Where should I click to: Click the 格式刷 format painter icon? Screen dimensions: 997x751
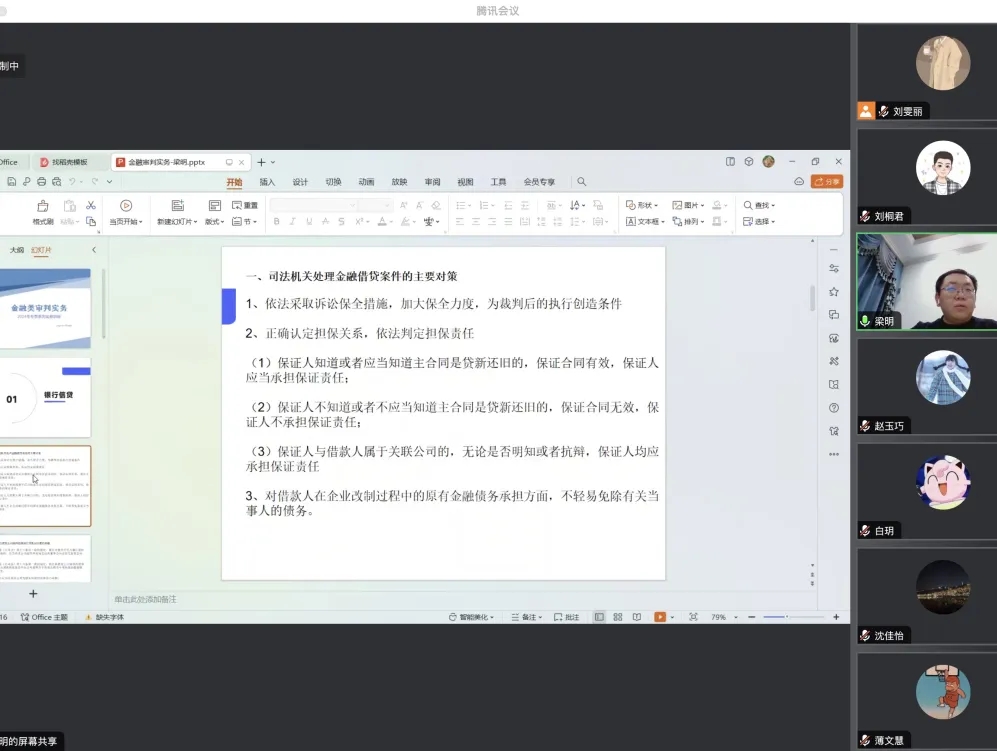point(43,206)
